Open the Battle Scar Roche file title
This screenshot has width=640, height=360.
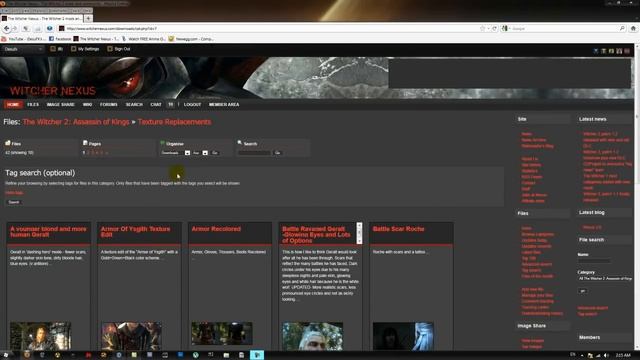point(398,229)
